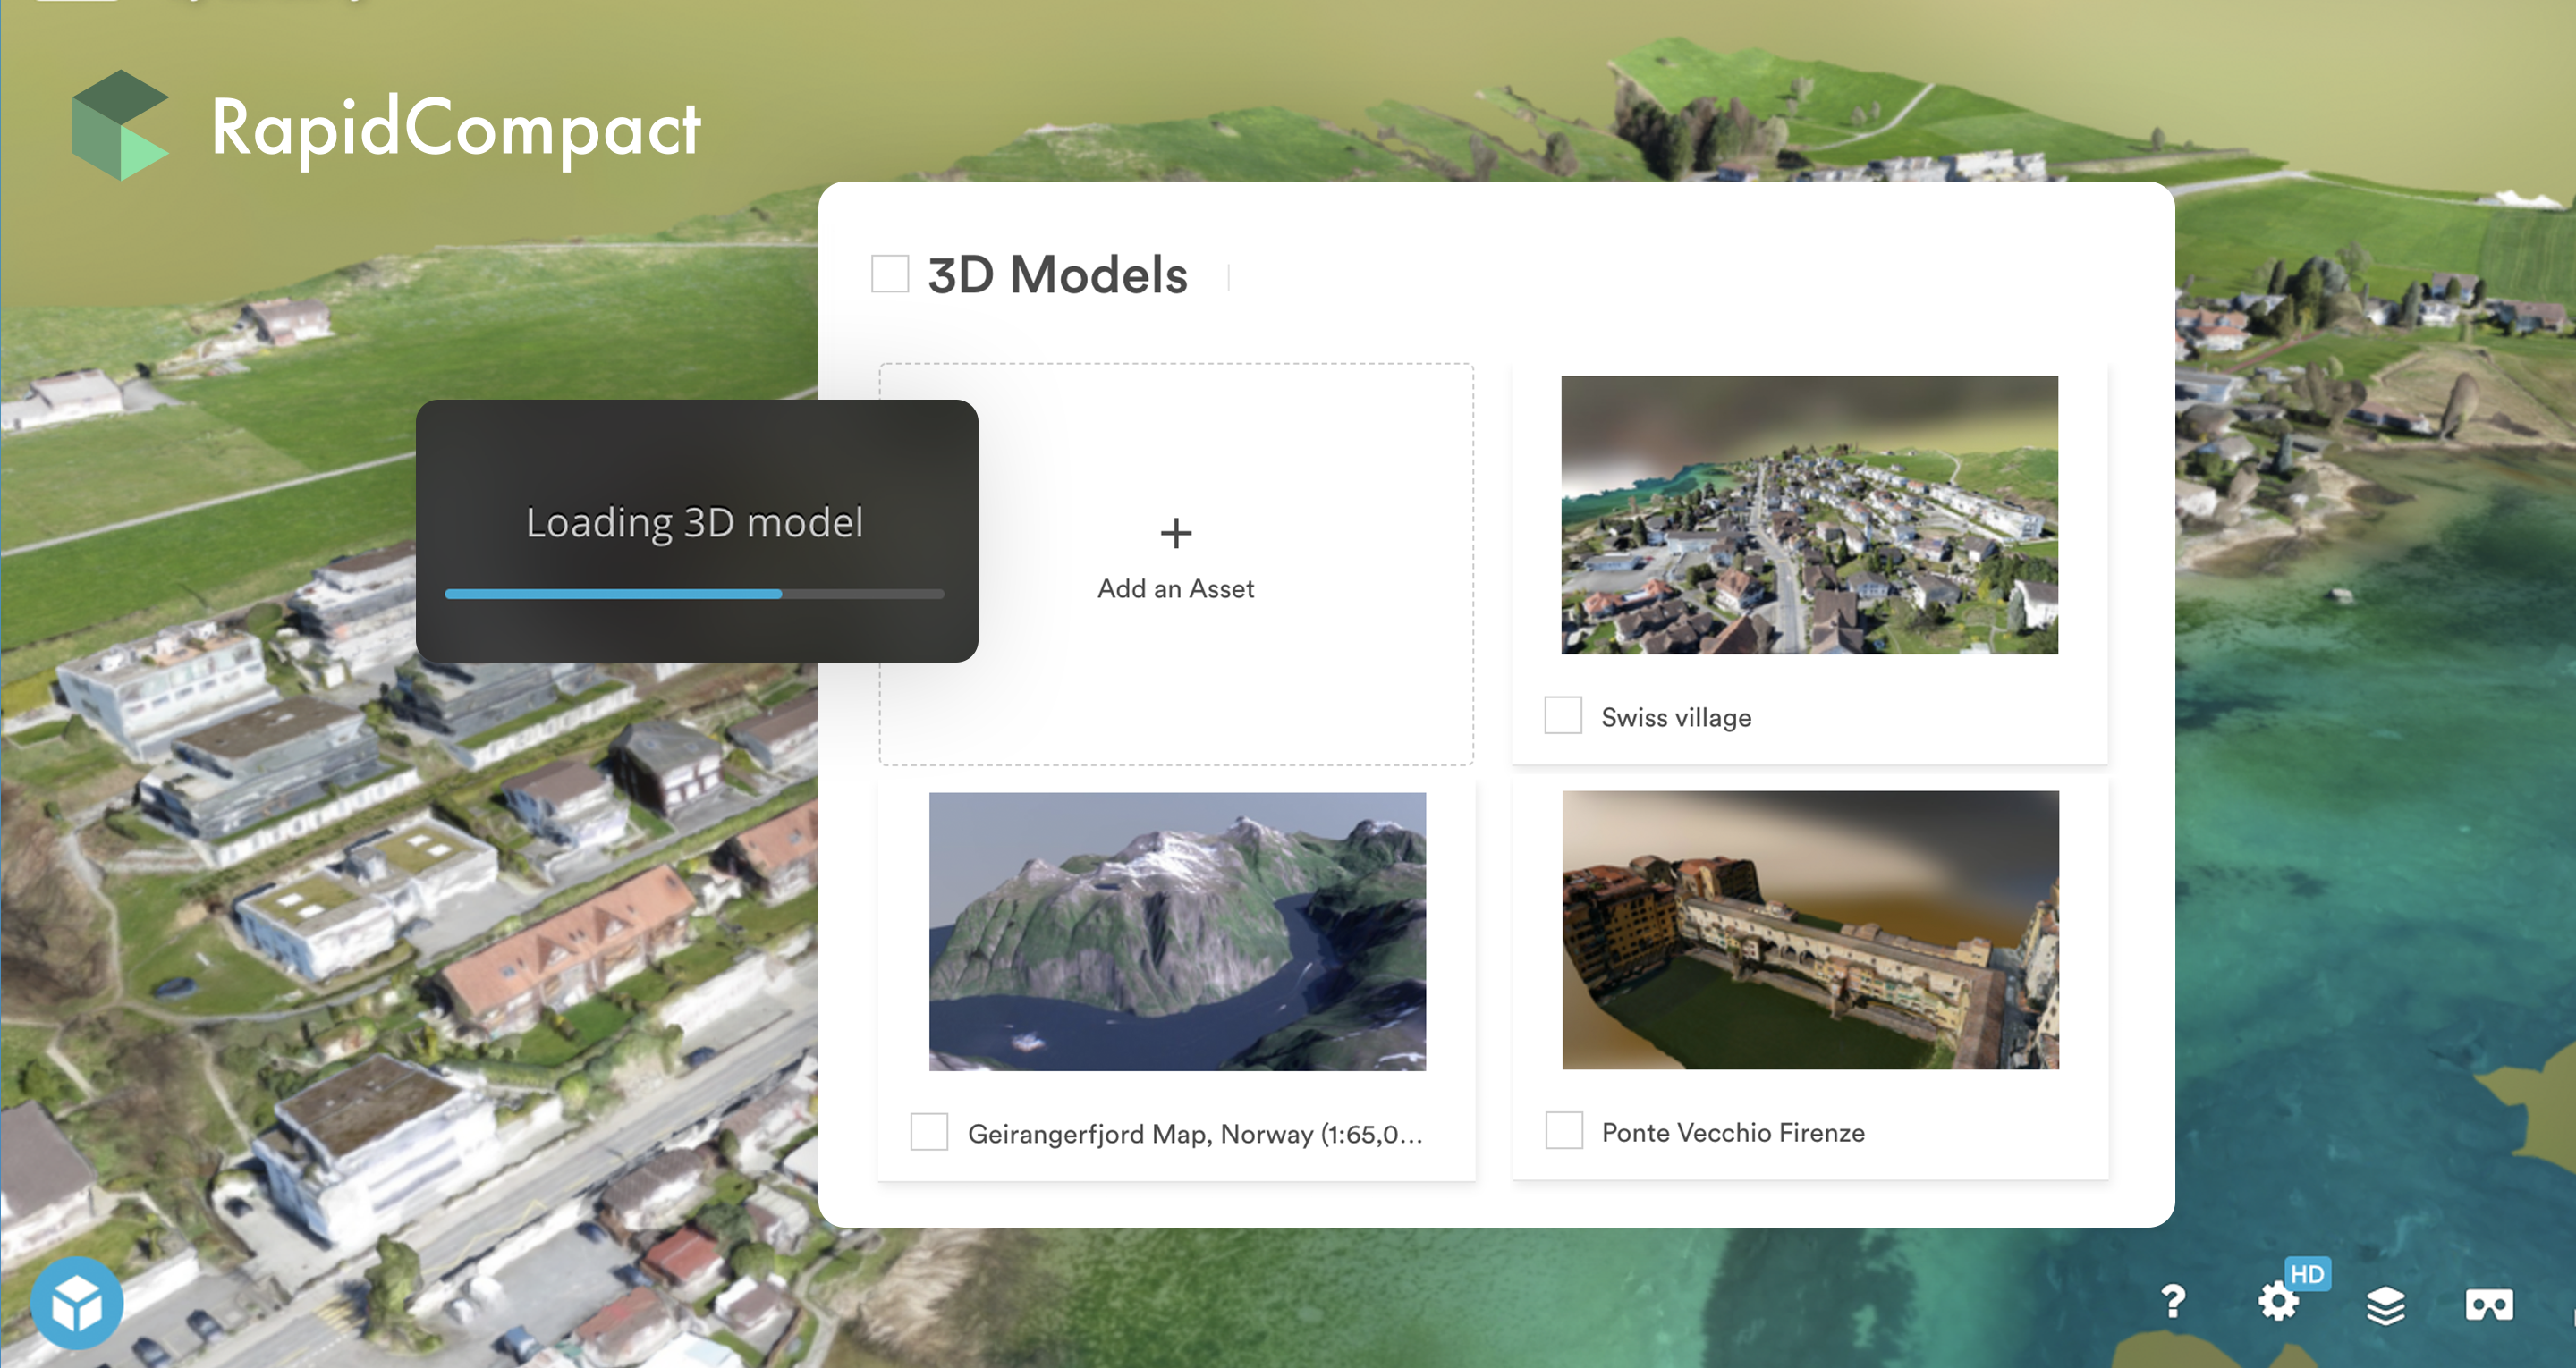Screen dimensions: 2576x1368
Task: Toggle HD mode on the settings icon
Action: 2307,1273
